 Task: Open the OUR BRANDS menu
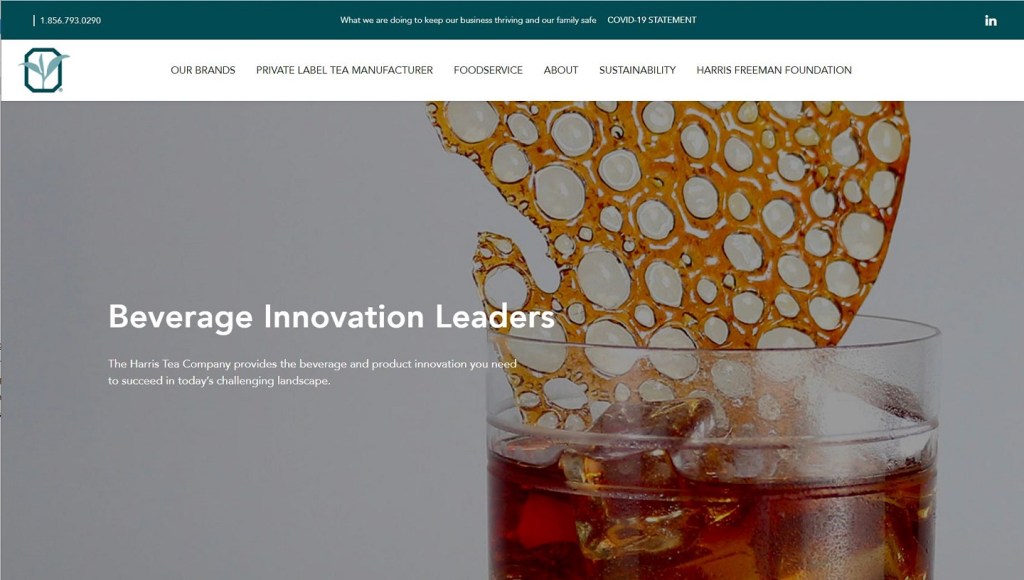pyautogui.click(x=202, y=70)
